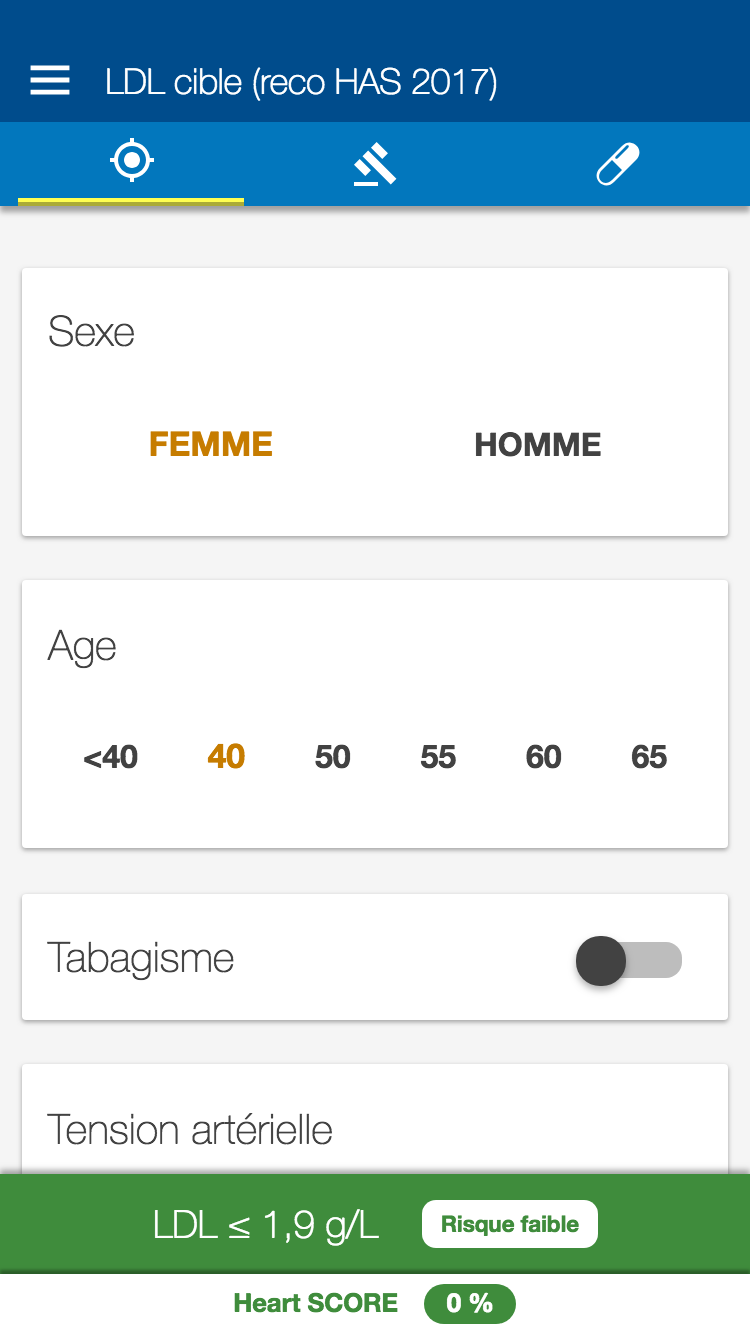Open the pill treatment tab
Screen dimensions: 750x1334
pyautogui.click(x=617, y=164)
